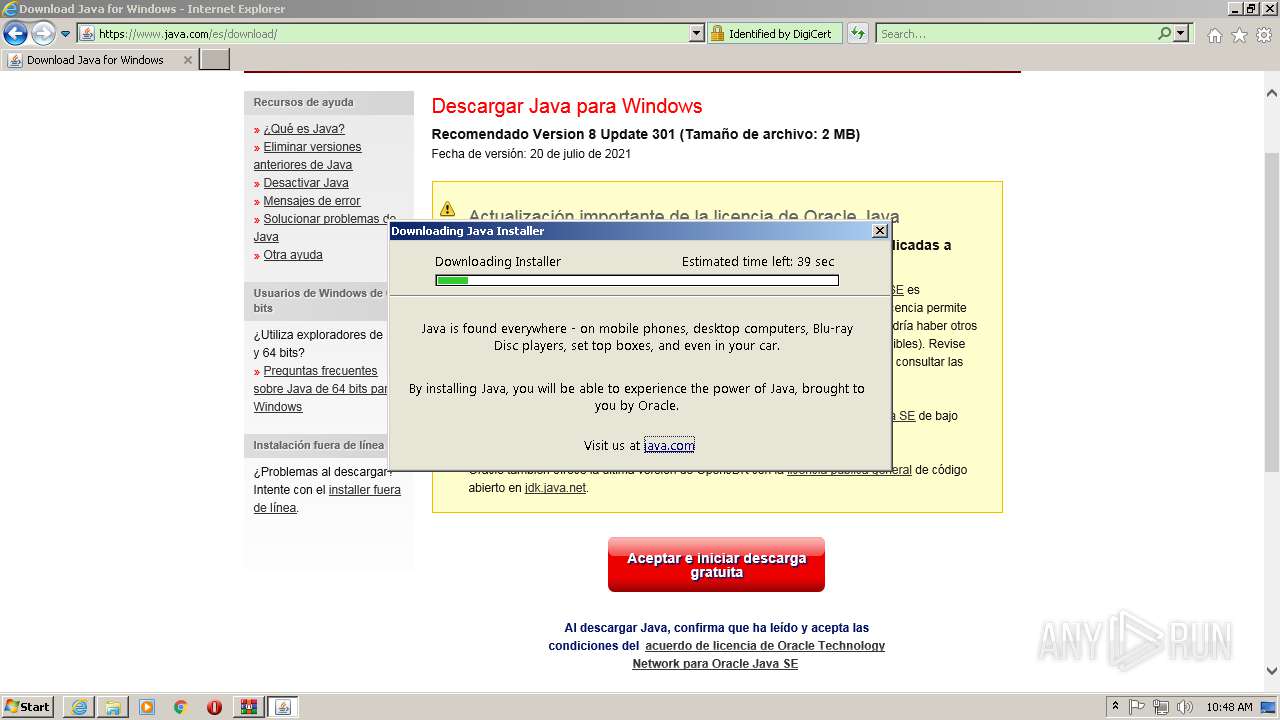
Task: Close the Downloading Java Installer dialog
Action: pos(880,231)
